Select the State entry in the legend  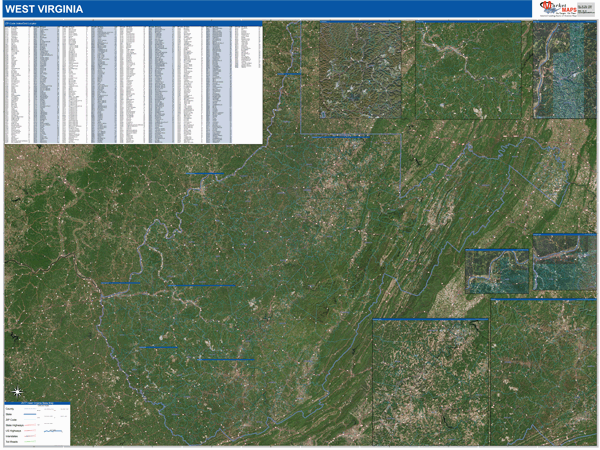[x=9, y=414]
